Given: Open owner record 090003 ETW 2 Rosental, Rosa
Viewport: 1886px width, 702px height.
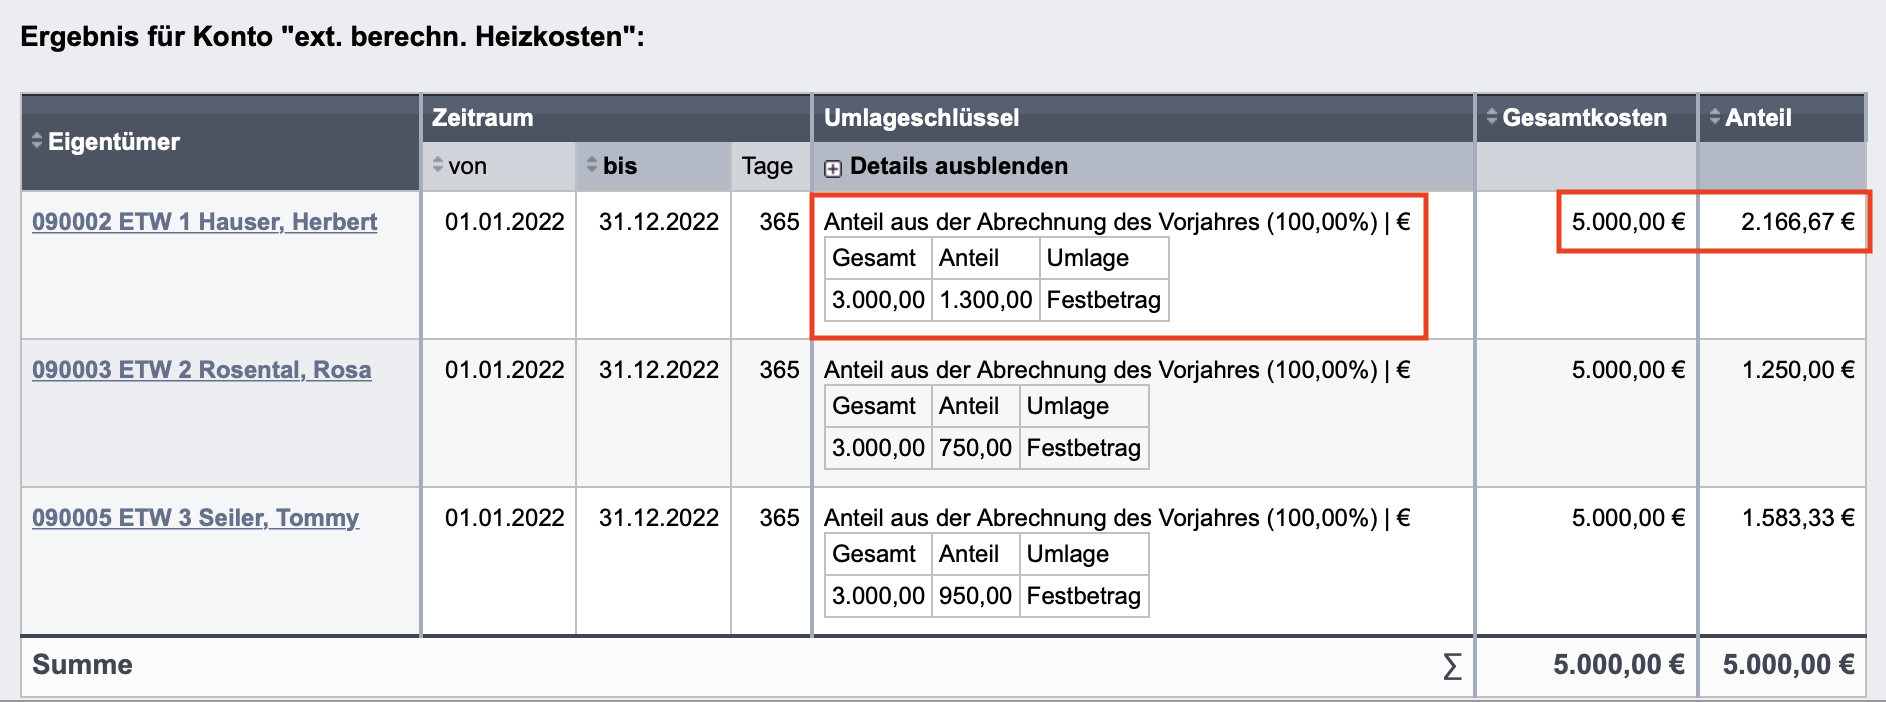Looking at the screenshot, I should [201, 369].
